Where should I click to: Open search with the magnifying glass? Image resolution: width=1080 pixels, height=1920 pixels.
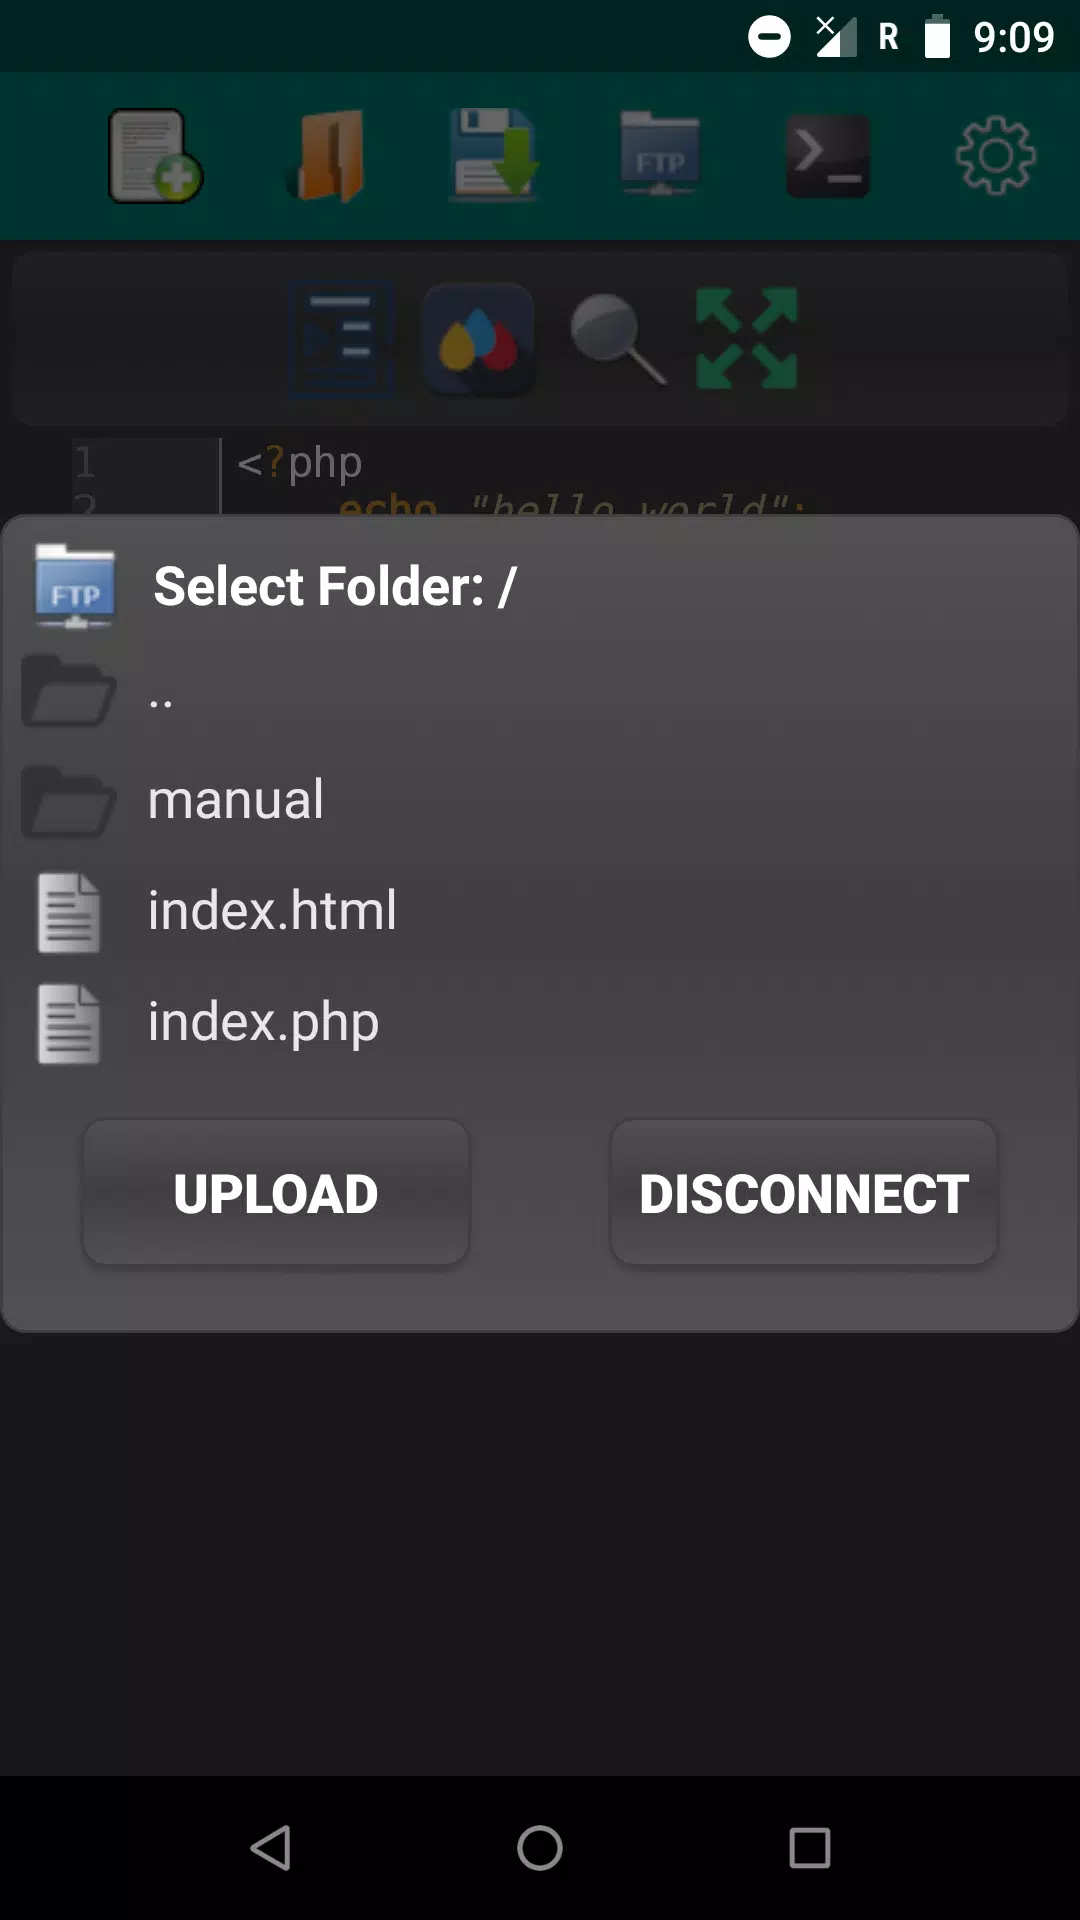(x=617, y=340)
